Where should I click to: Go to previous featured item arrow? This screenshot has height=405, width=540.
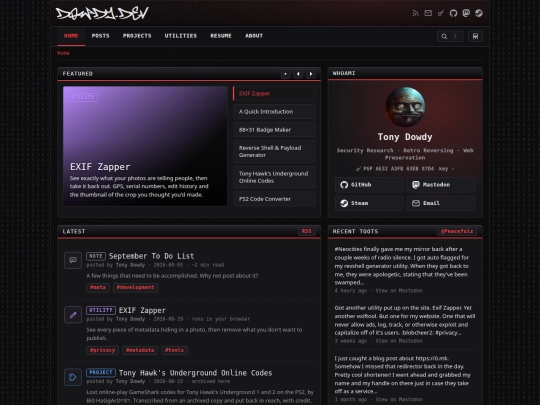click(298, 74)
